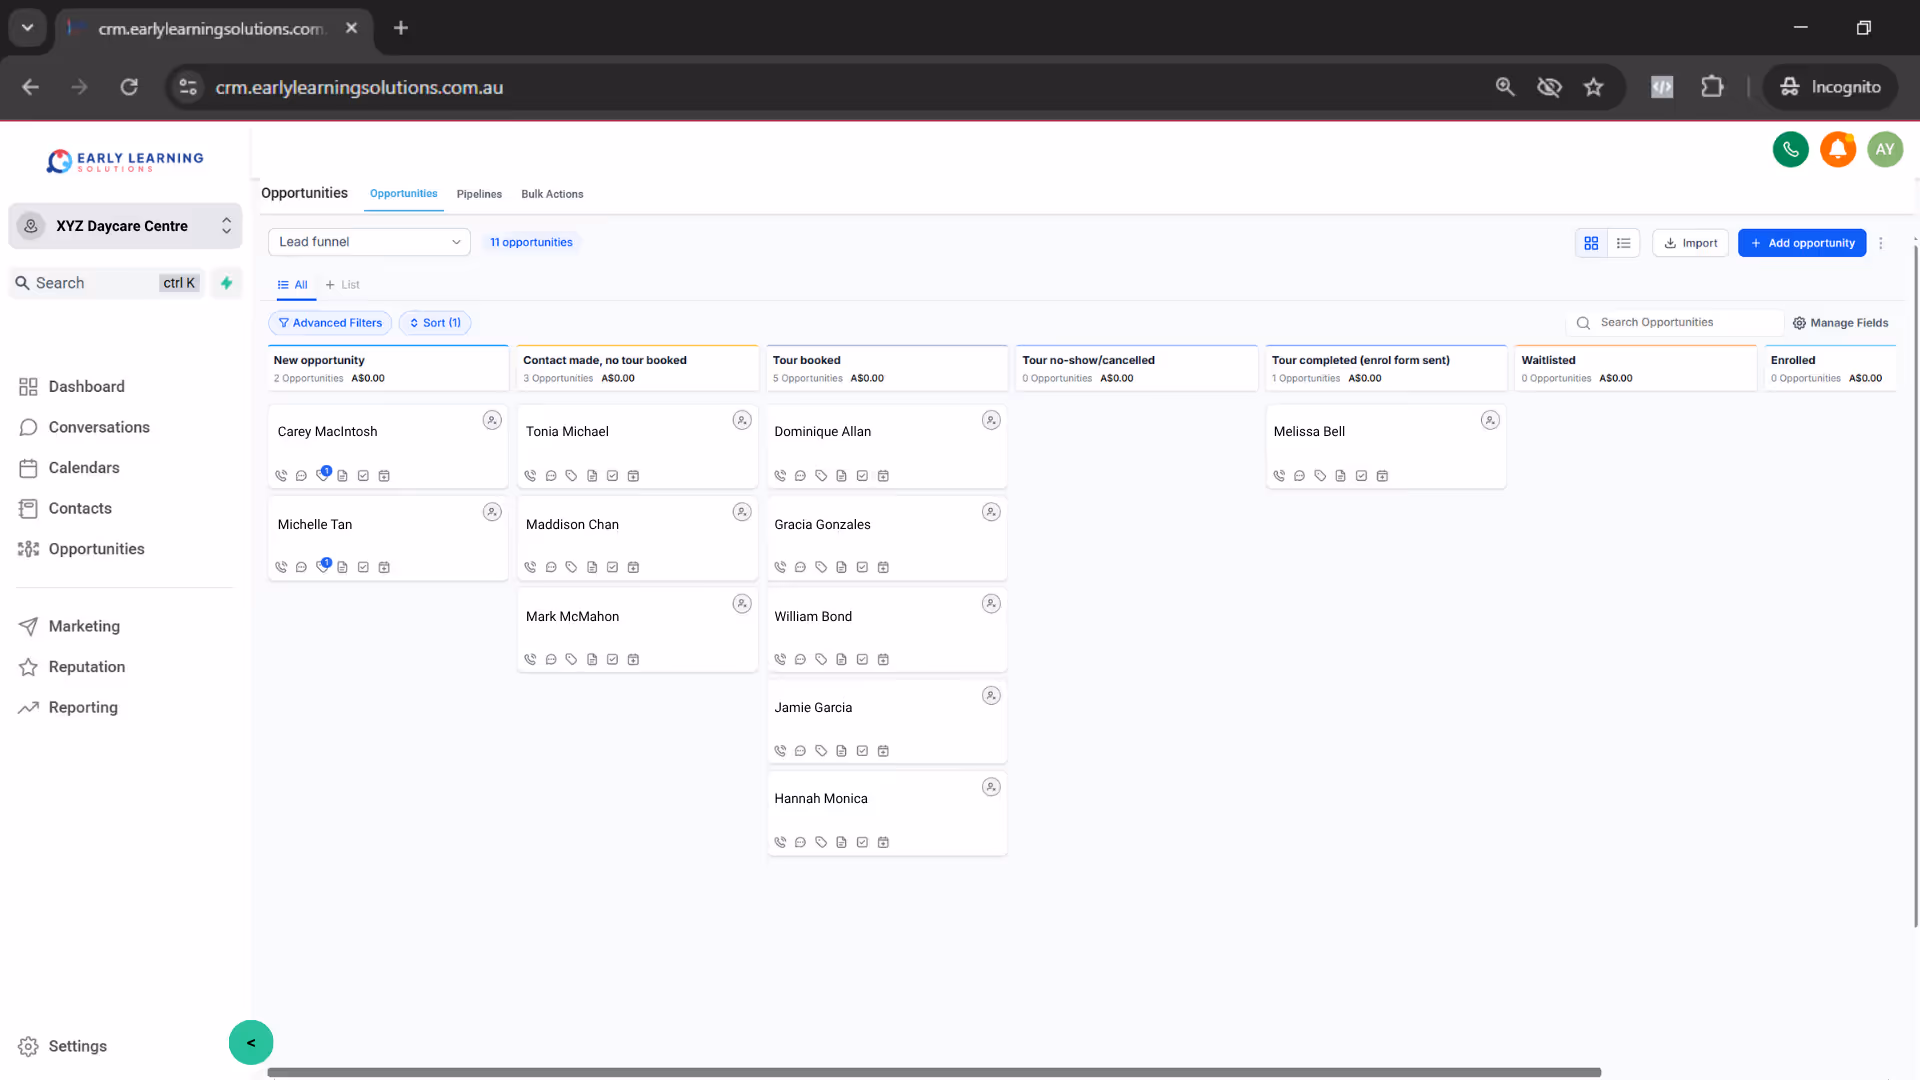Screen dimensions: 1920x1080
Task: Open the Sort (1) options
Action: tap(435, 323)
